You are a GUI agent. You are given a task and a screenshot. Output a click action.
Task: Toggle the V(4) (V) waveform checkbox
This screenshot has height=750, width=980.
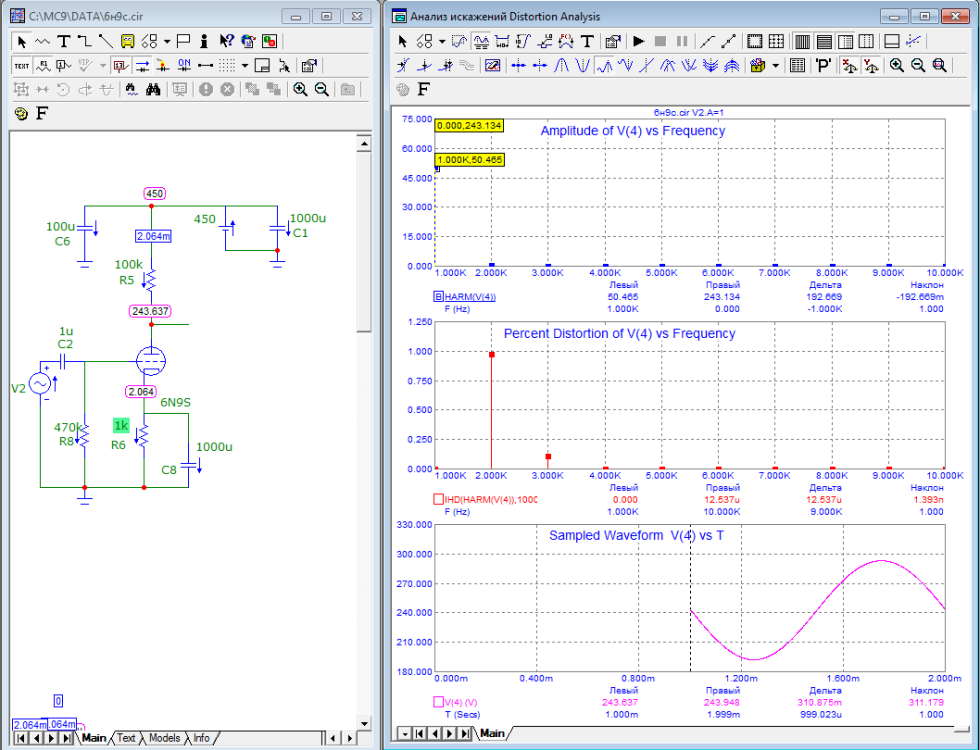438,702
